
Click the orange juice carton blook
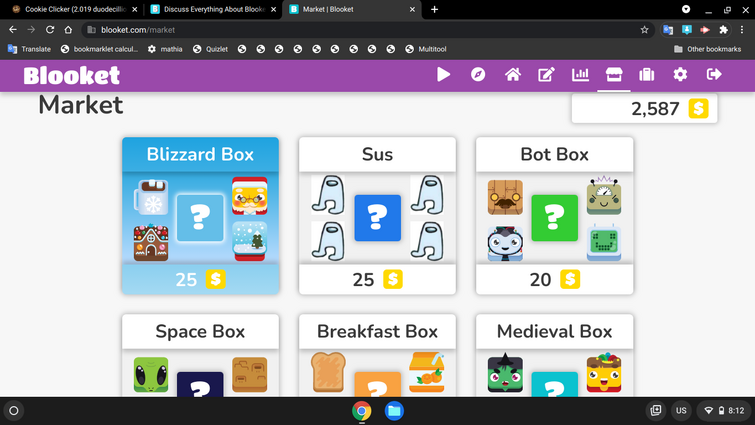point(427,372)
